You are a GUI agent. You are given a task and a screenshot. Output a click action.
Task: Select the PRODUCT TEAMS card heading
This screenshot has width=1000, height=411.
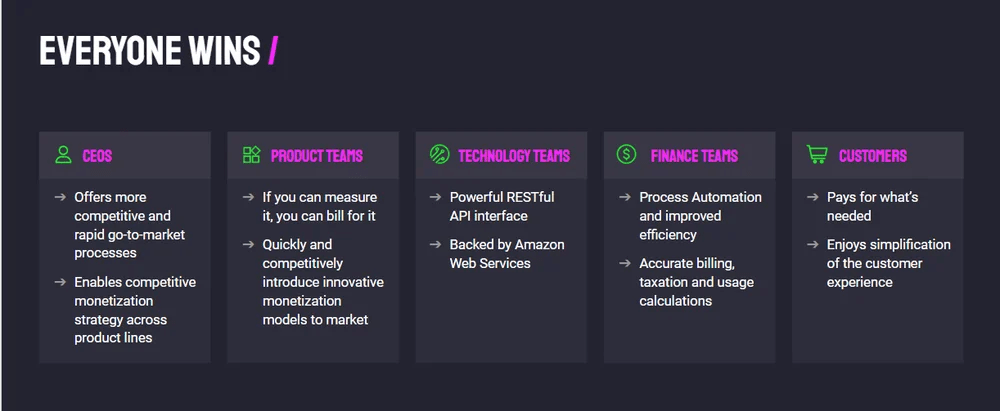pyautogui.click(x=316, y=156)
